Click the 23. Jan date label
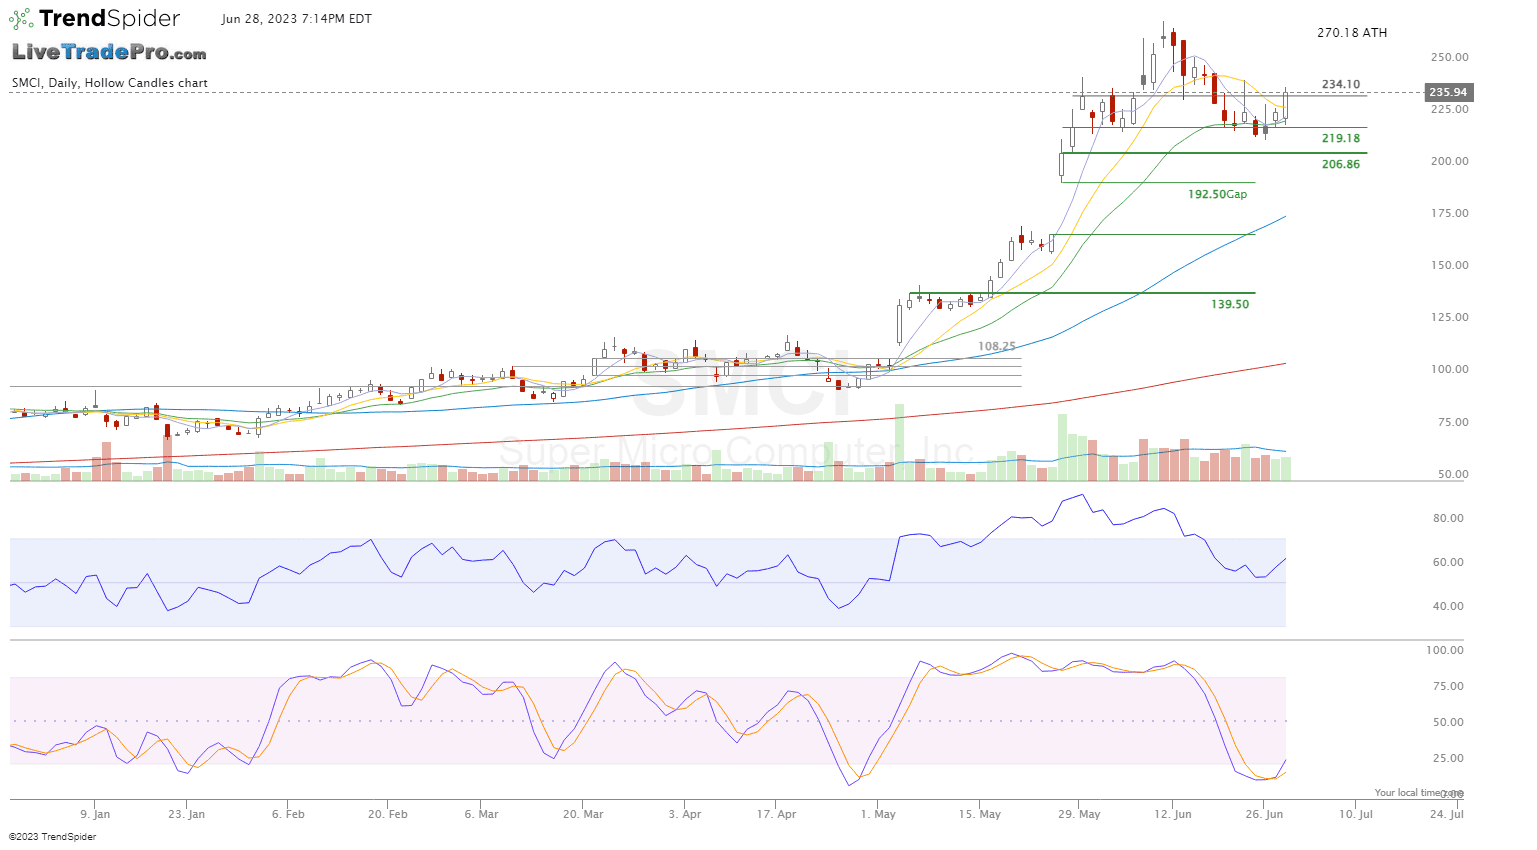This screenshot has width=1537, height=850. 187,814
